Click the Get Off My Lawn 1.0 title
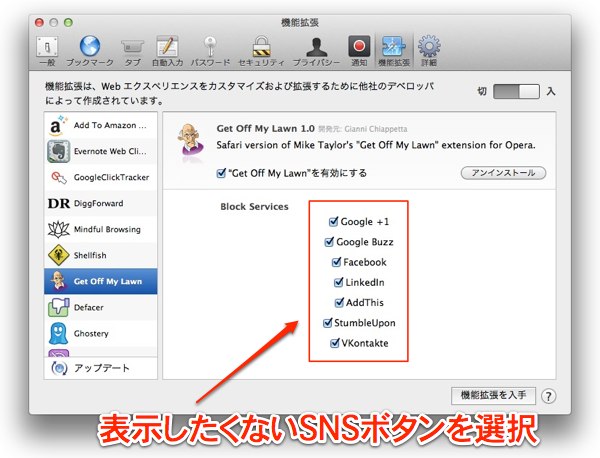The width and height of the screenshot is (600, 458). (266, 129)
